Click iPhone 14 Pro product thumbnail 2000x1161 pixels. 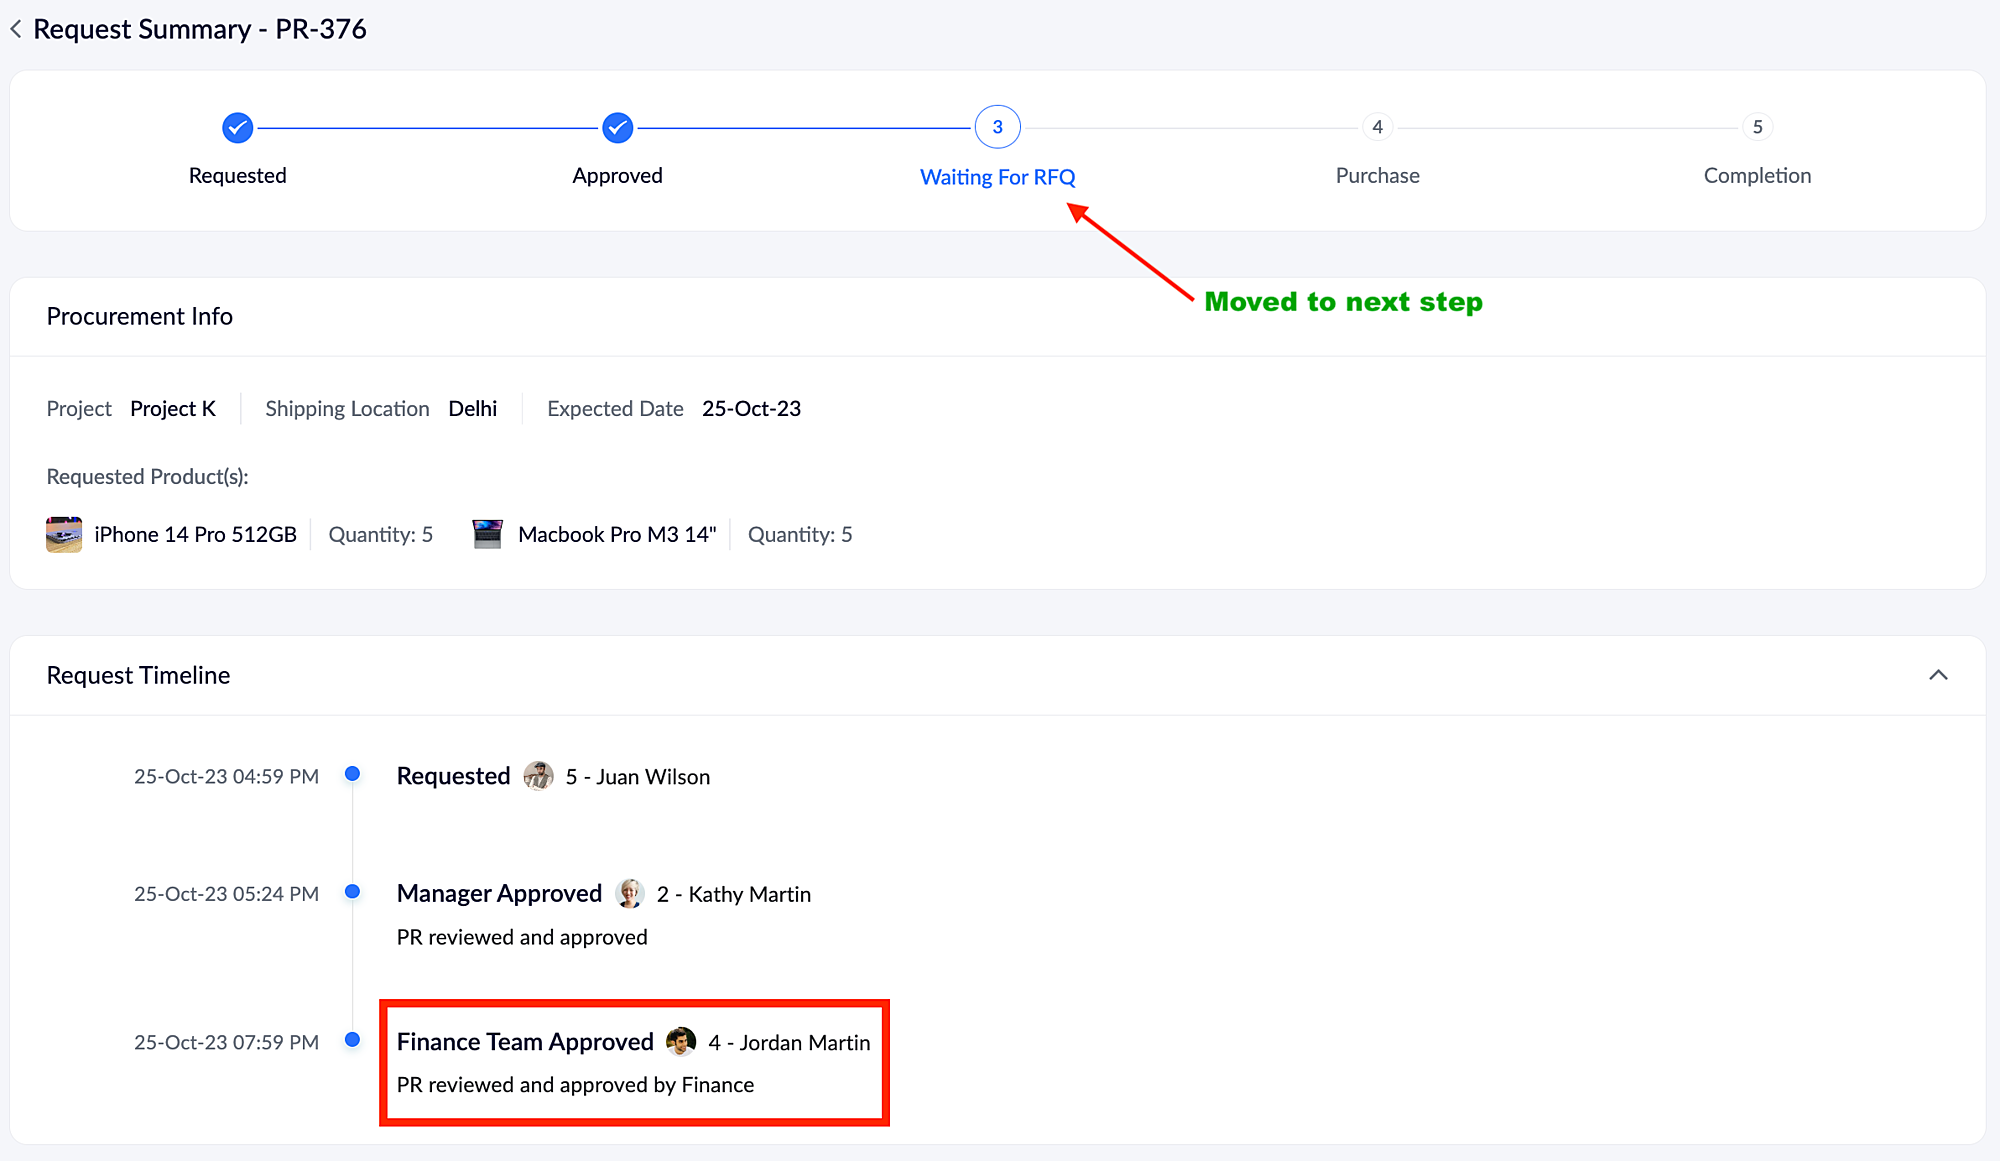[x=64, y=534]
